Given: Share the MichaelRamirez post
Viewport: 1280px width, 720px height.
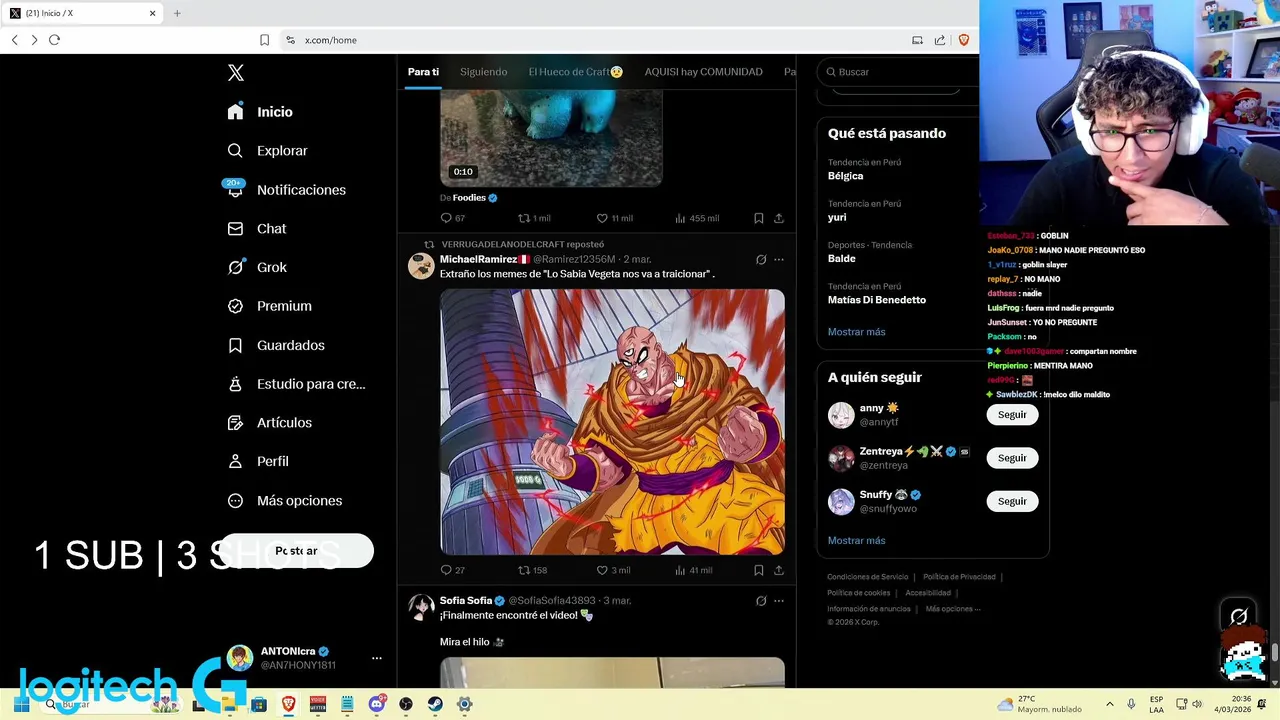Looking at the screenshot, I should tap(779, 570).
